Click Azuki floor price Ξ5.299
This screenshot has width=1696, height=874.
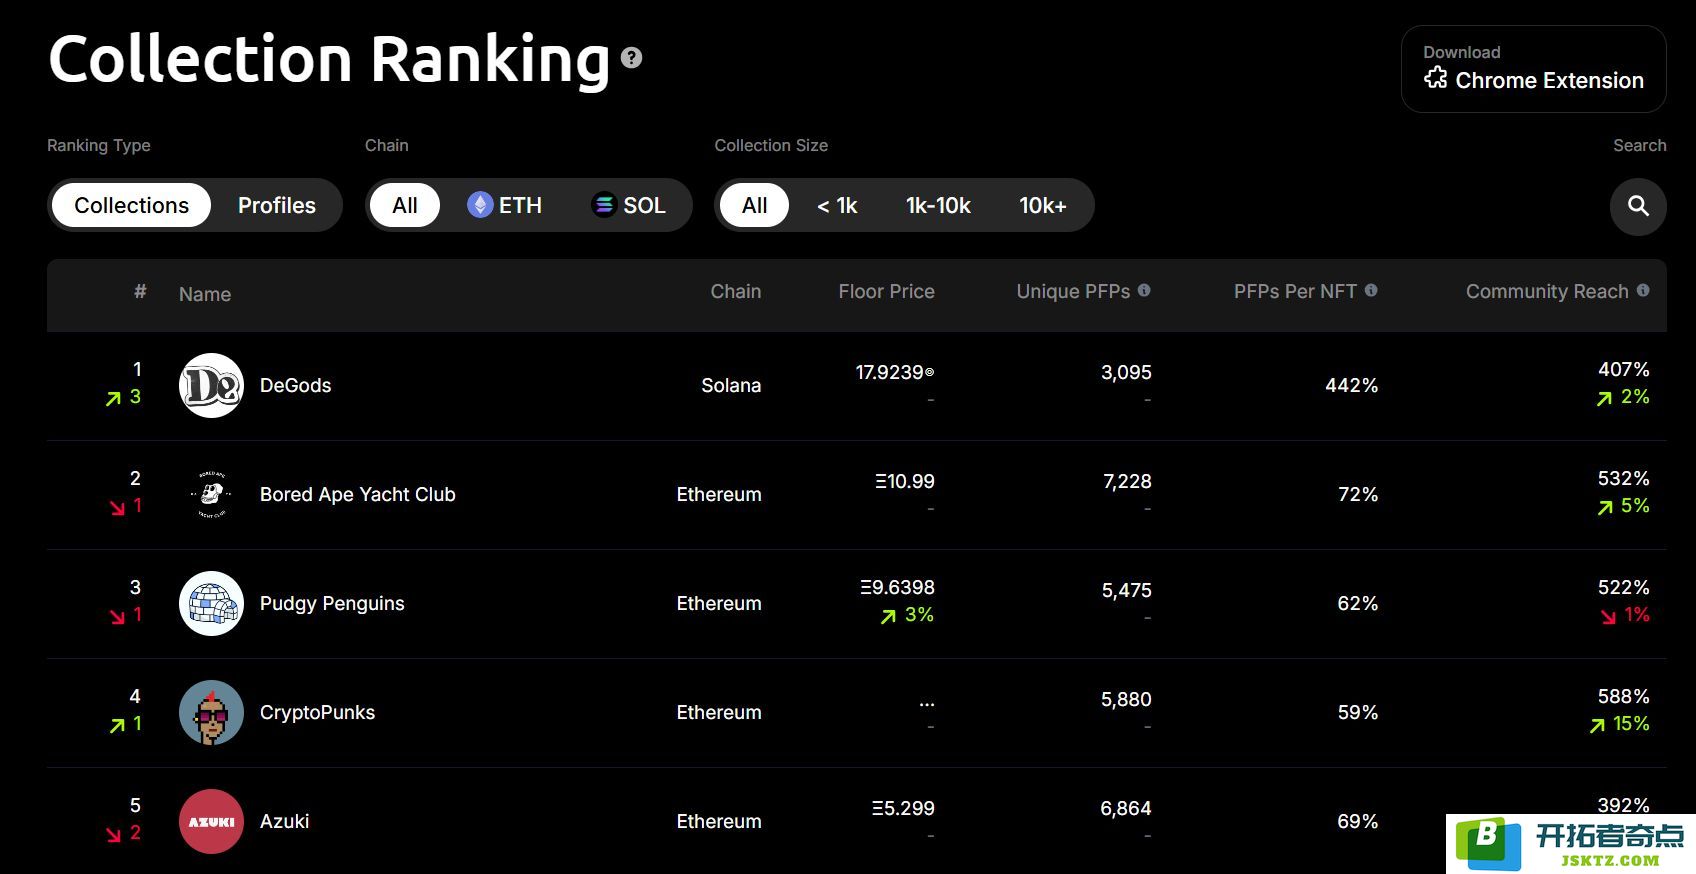point(902,808)
